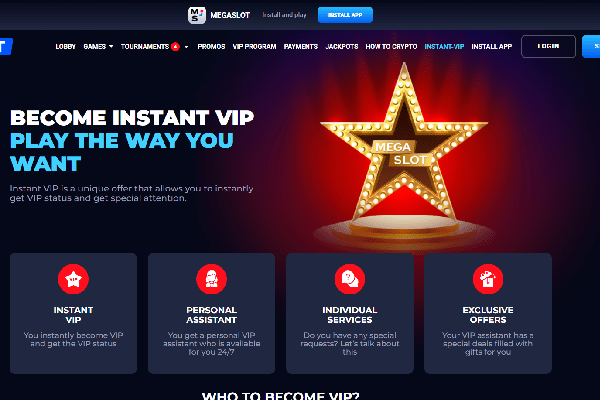Open the Lobby menu item
600x400 pixels.
pyautogui.click(x=65, y=46)
